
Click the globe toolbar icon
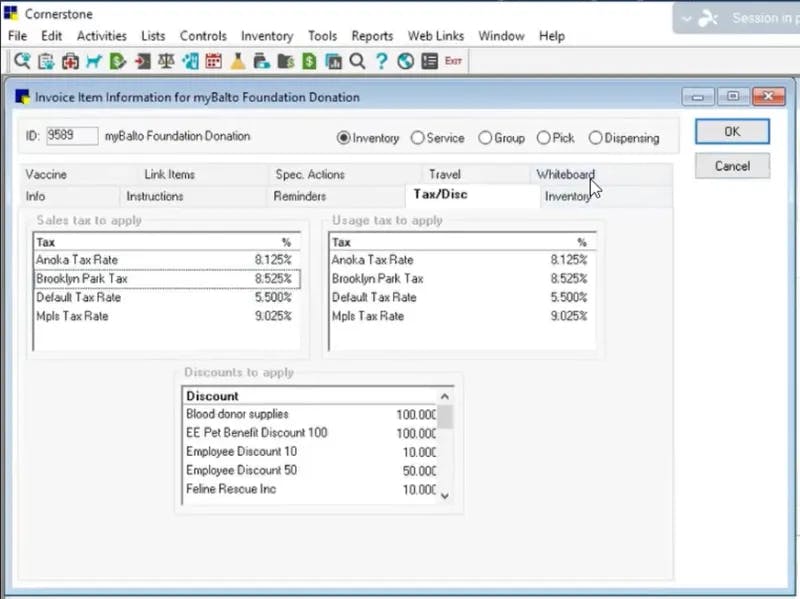405,61
